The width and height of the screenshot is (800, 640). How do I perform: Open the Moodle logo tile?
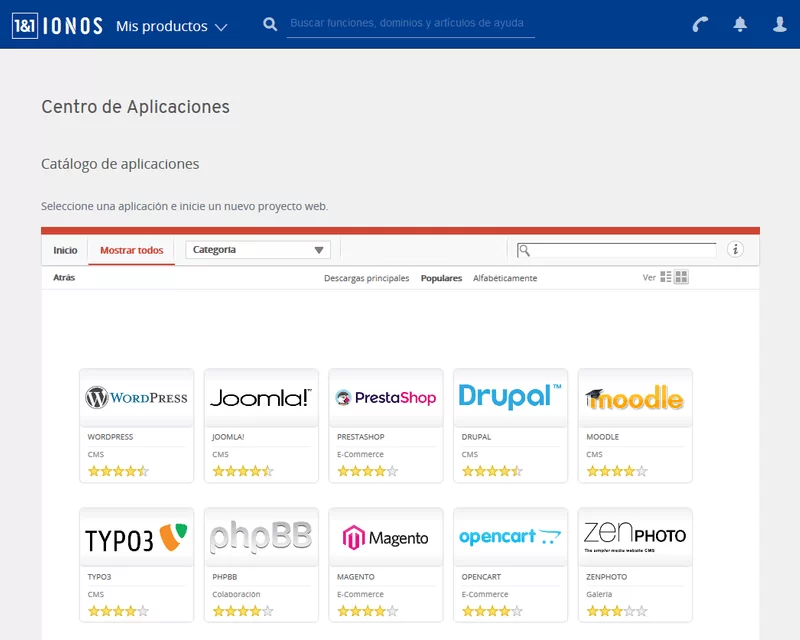(635, 398)
